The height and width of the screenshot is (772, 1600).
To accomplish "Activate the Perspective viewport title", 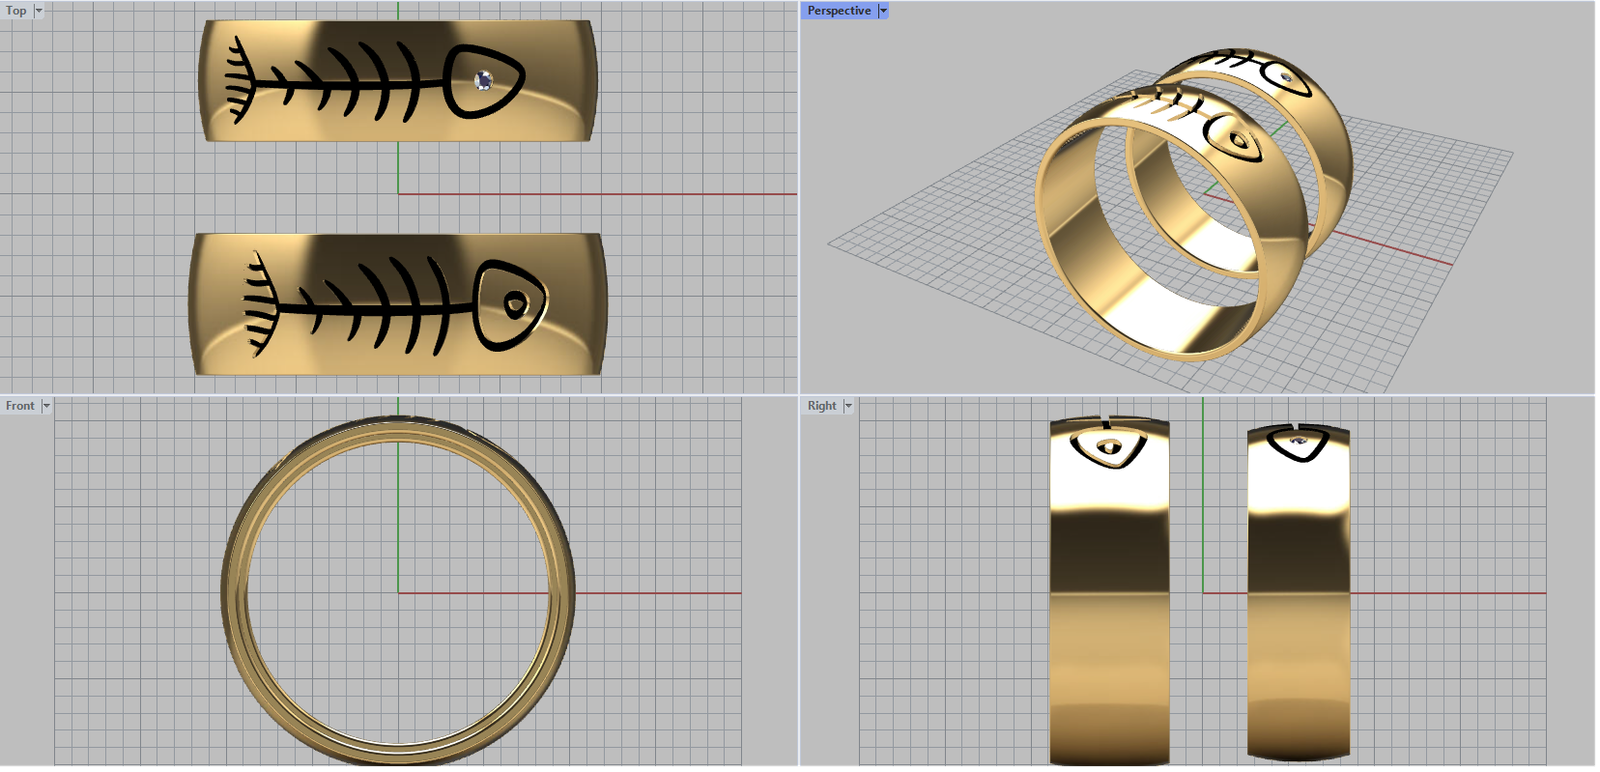I will (x=838, y=11).
